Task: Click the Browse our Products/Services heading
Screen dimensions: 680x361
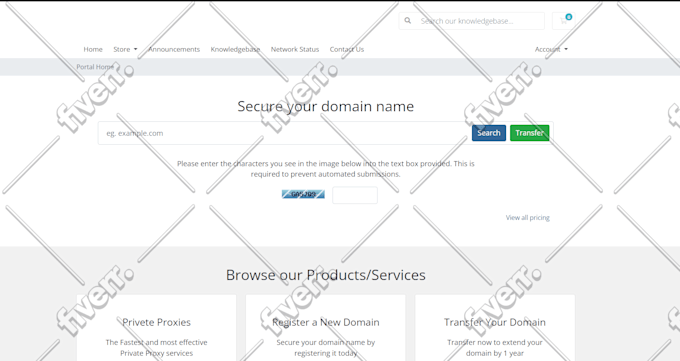Action: [326, 275]
